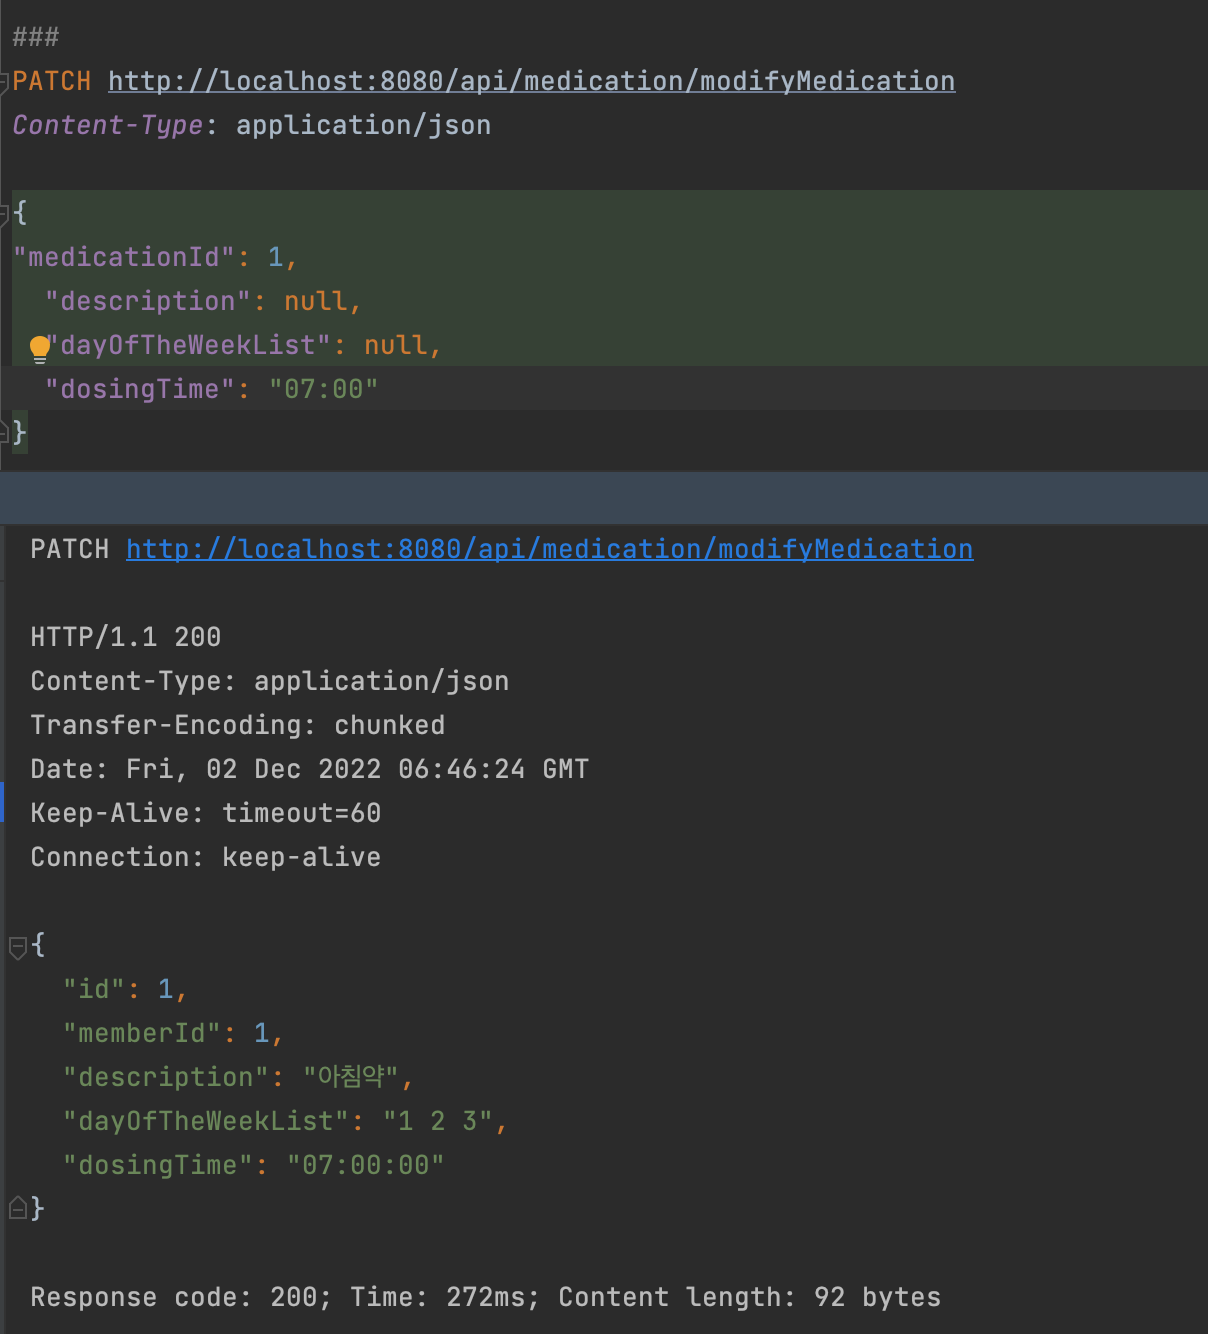The height and width of the screenshot is (1334, 1208).
Task: Collapse response JSON at opening brace fold marker
Action: [x=18, y=946]
